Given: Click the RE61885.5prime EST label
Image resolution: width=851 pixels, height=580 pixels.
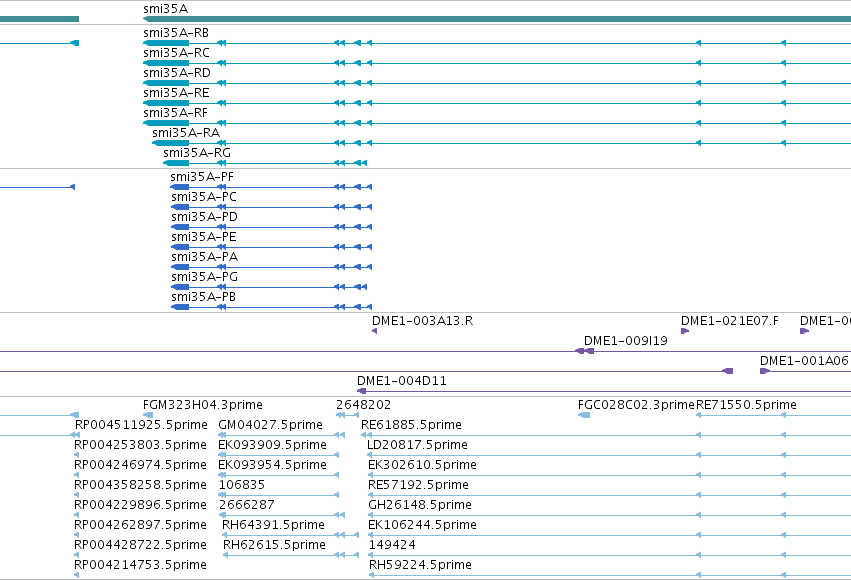Looking at the screenshot, I should 411,425.
